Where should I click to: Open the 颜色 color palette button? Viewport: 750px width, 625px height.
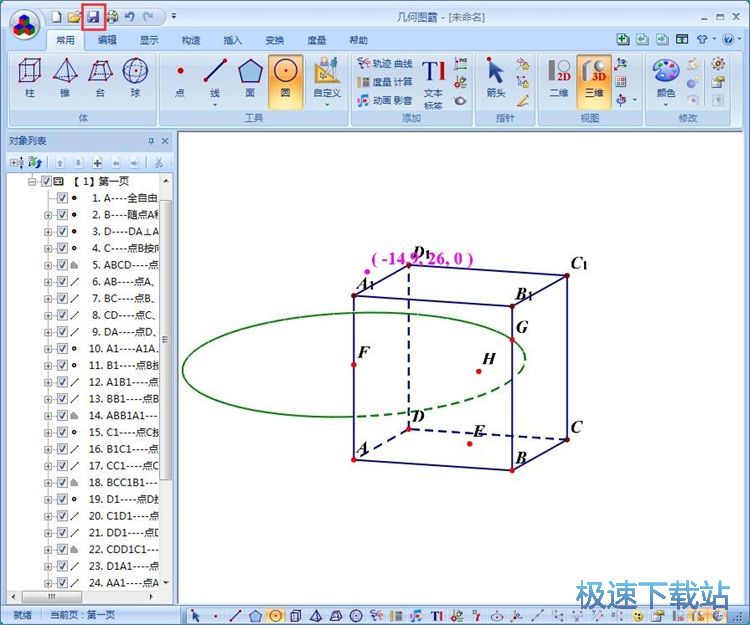point(665,80)
